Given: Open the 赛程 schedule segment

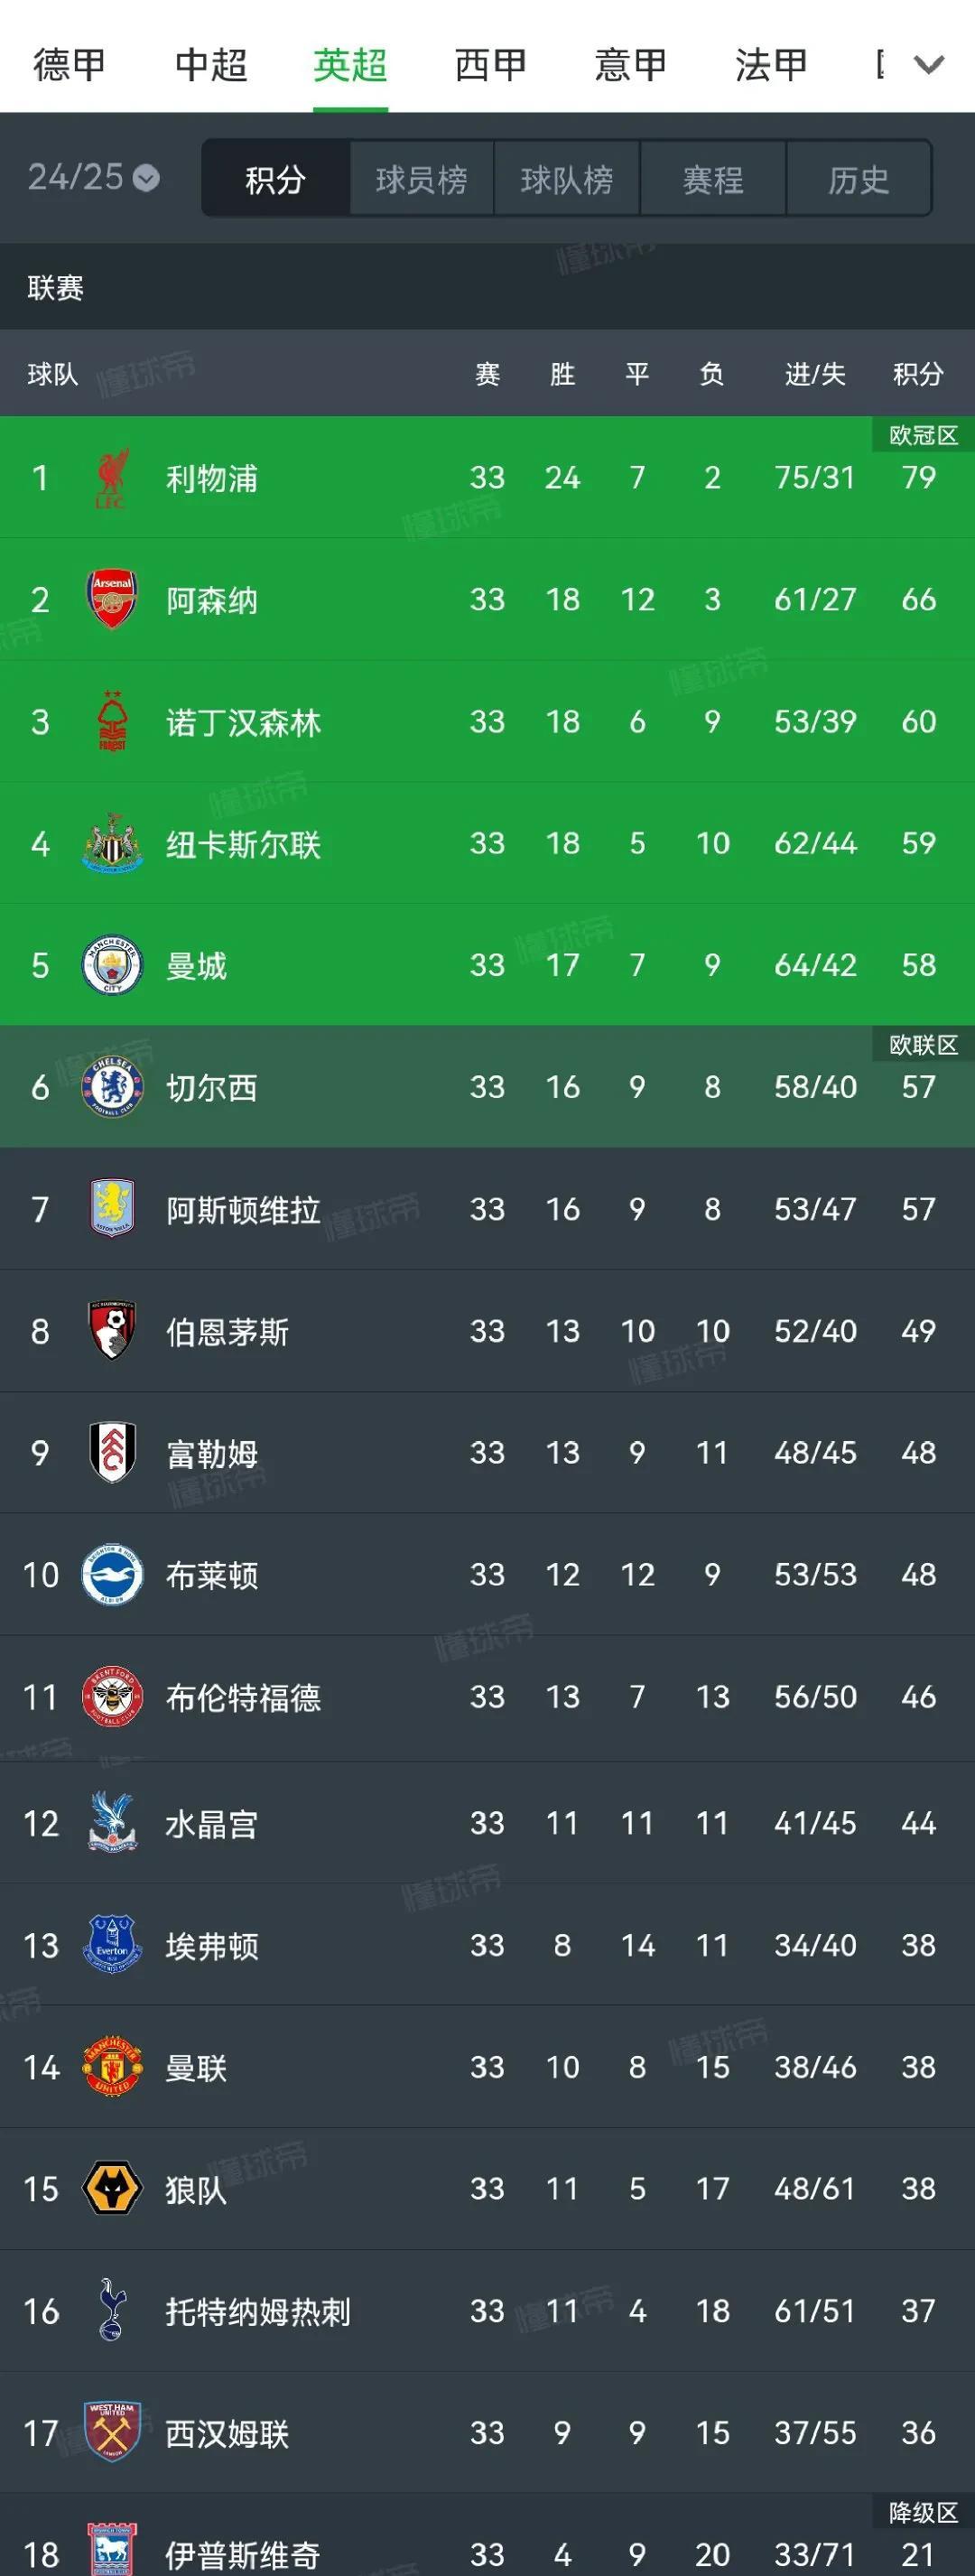Looking at the screenshot, I should (713, 179).
